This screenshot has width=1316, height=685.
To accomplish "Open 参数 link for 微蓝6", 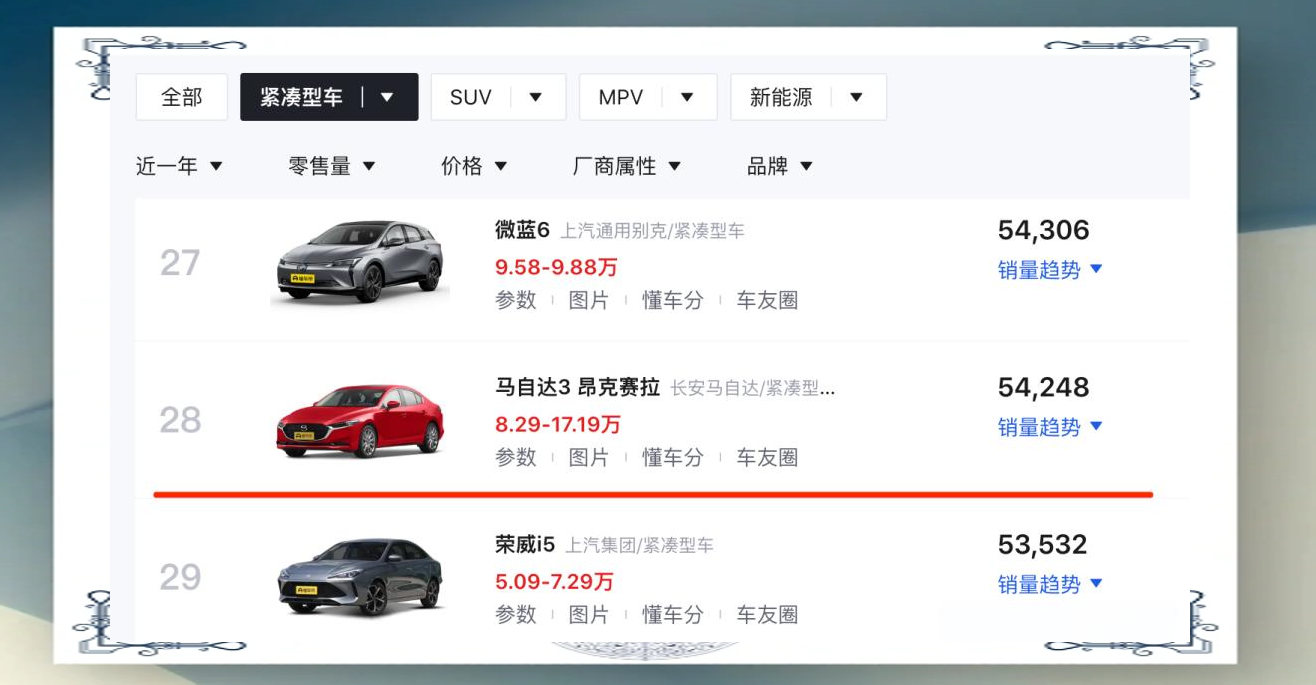I will point(516,300).
